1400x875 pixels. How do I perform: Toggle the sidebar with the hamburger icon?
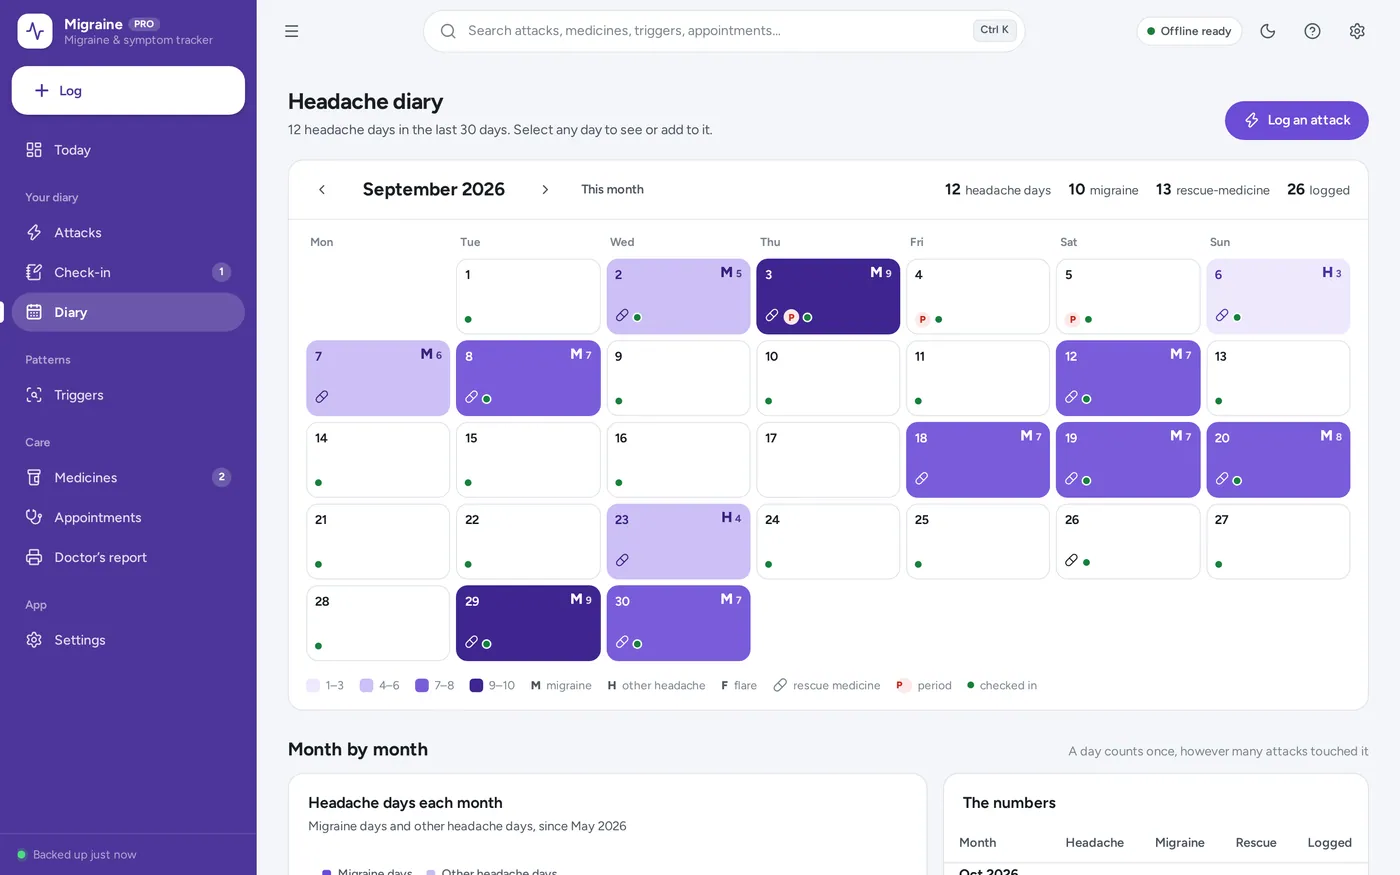292,31
